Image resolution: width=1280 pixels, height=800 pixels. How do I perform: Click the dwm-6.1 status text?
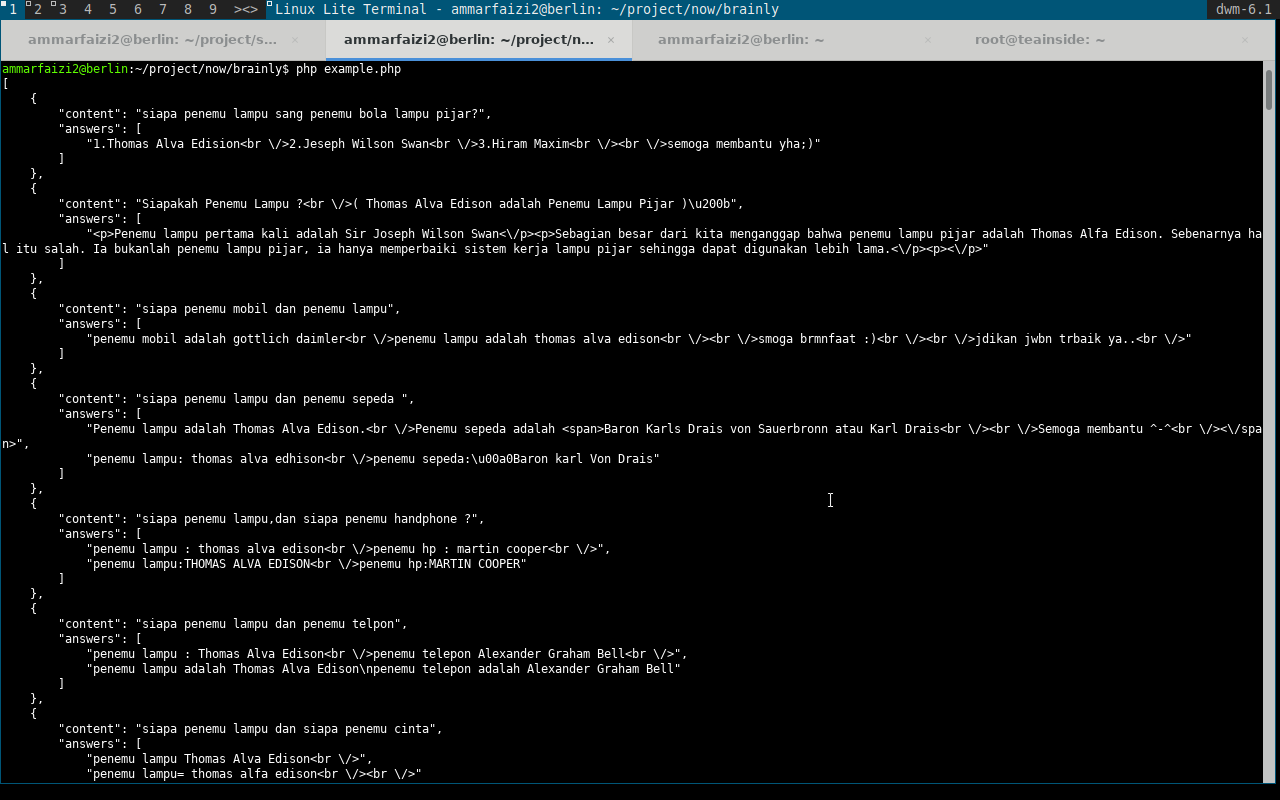coord(1244,9)
